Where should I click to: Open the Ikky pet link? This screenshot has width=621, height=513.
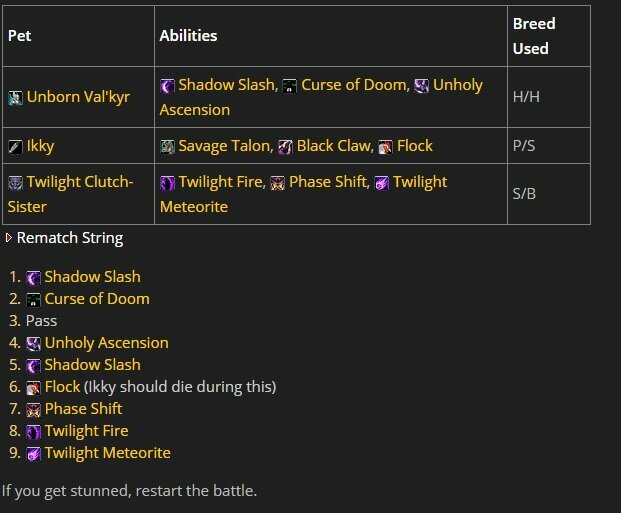[40, 146]
